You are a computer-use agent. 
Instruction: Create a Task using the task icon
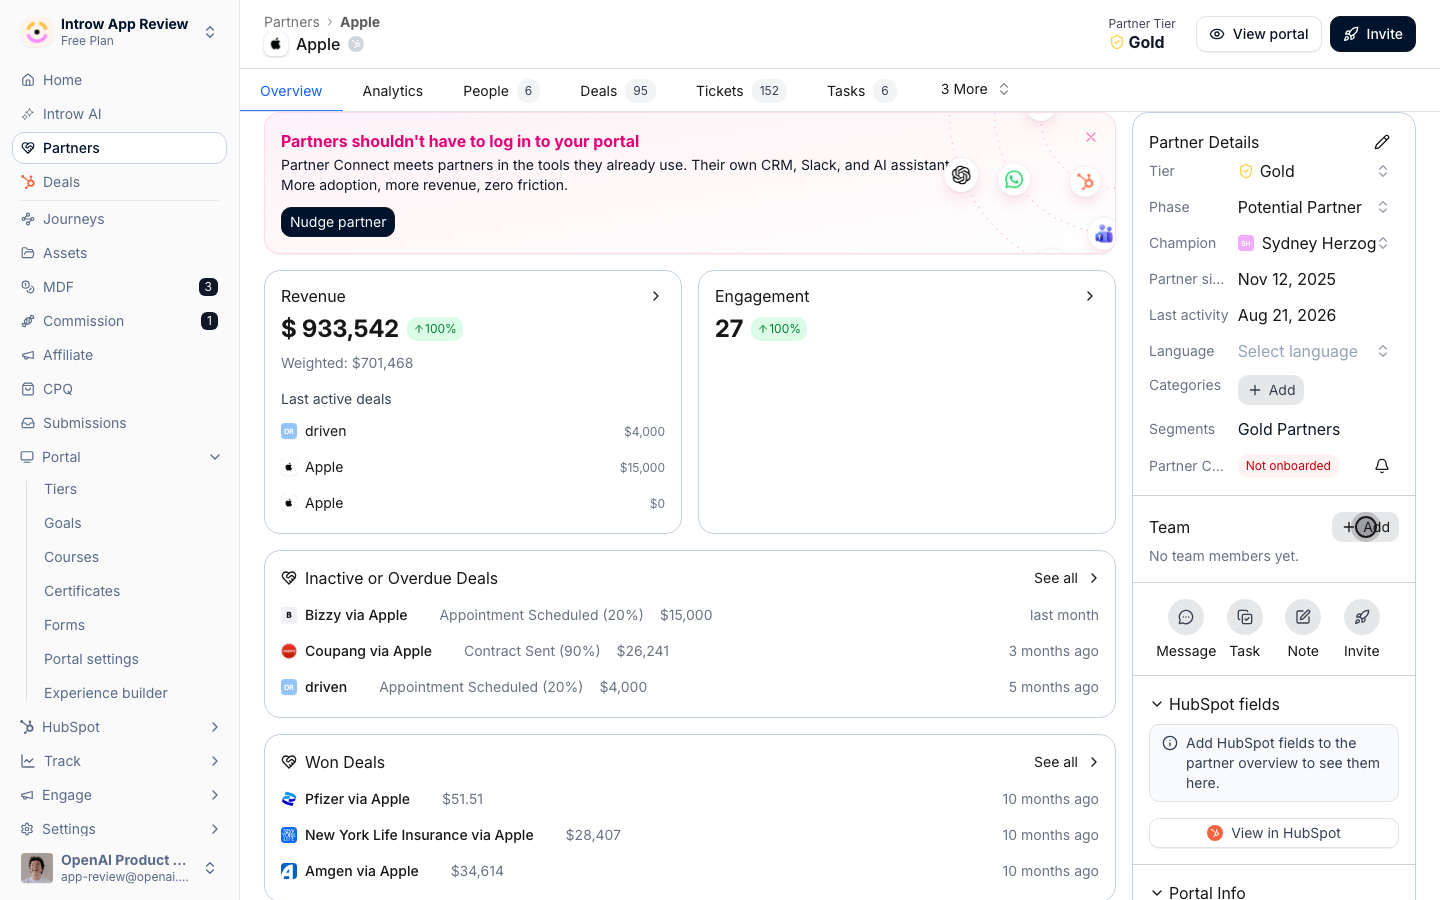[x=1245, y=617]
